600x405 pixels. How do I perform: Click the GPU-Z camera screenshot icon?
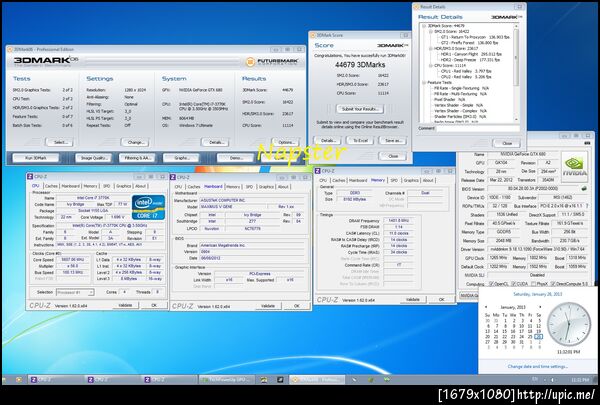pos(587,143)
